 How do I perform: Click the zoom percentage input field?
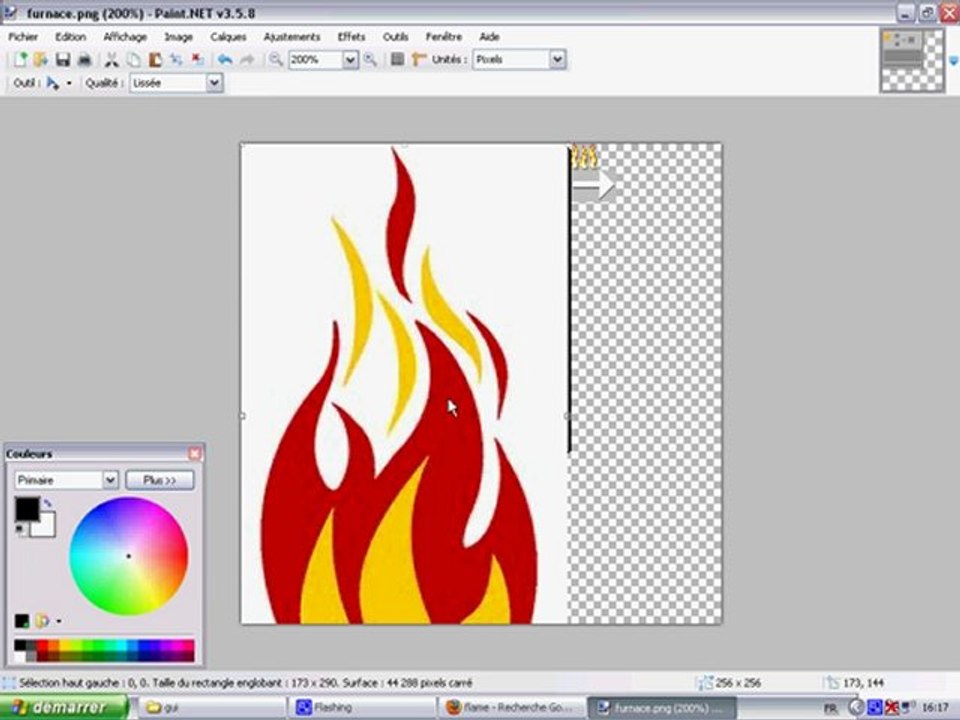[x=315, y=59]
